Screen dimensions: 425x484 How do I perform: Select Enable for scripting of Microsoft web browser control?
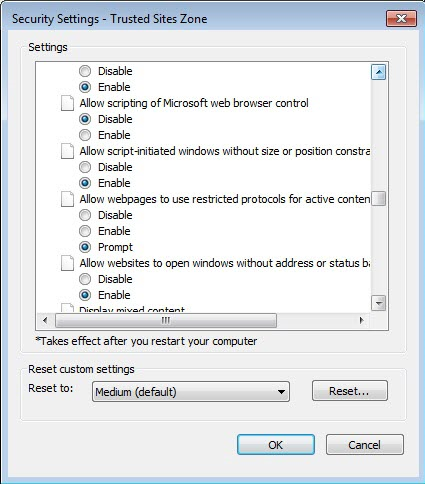(x=85, y=135)
